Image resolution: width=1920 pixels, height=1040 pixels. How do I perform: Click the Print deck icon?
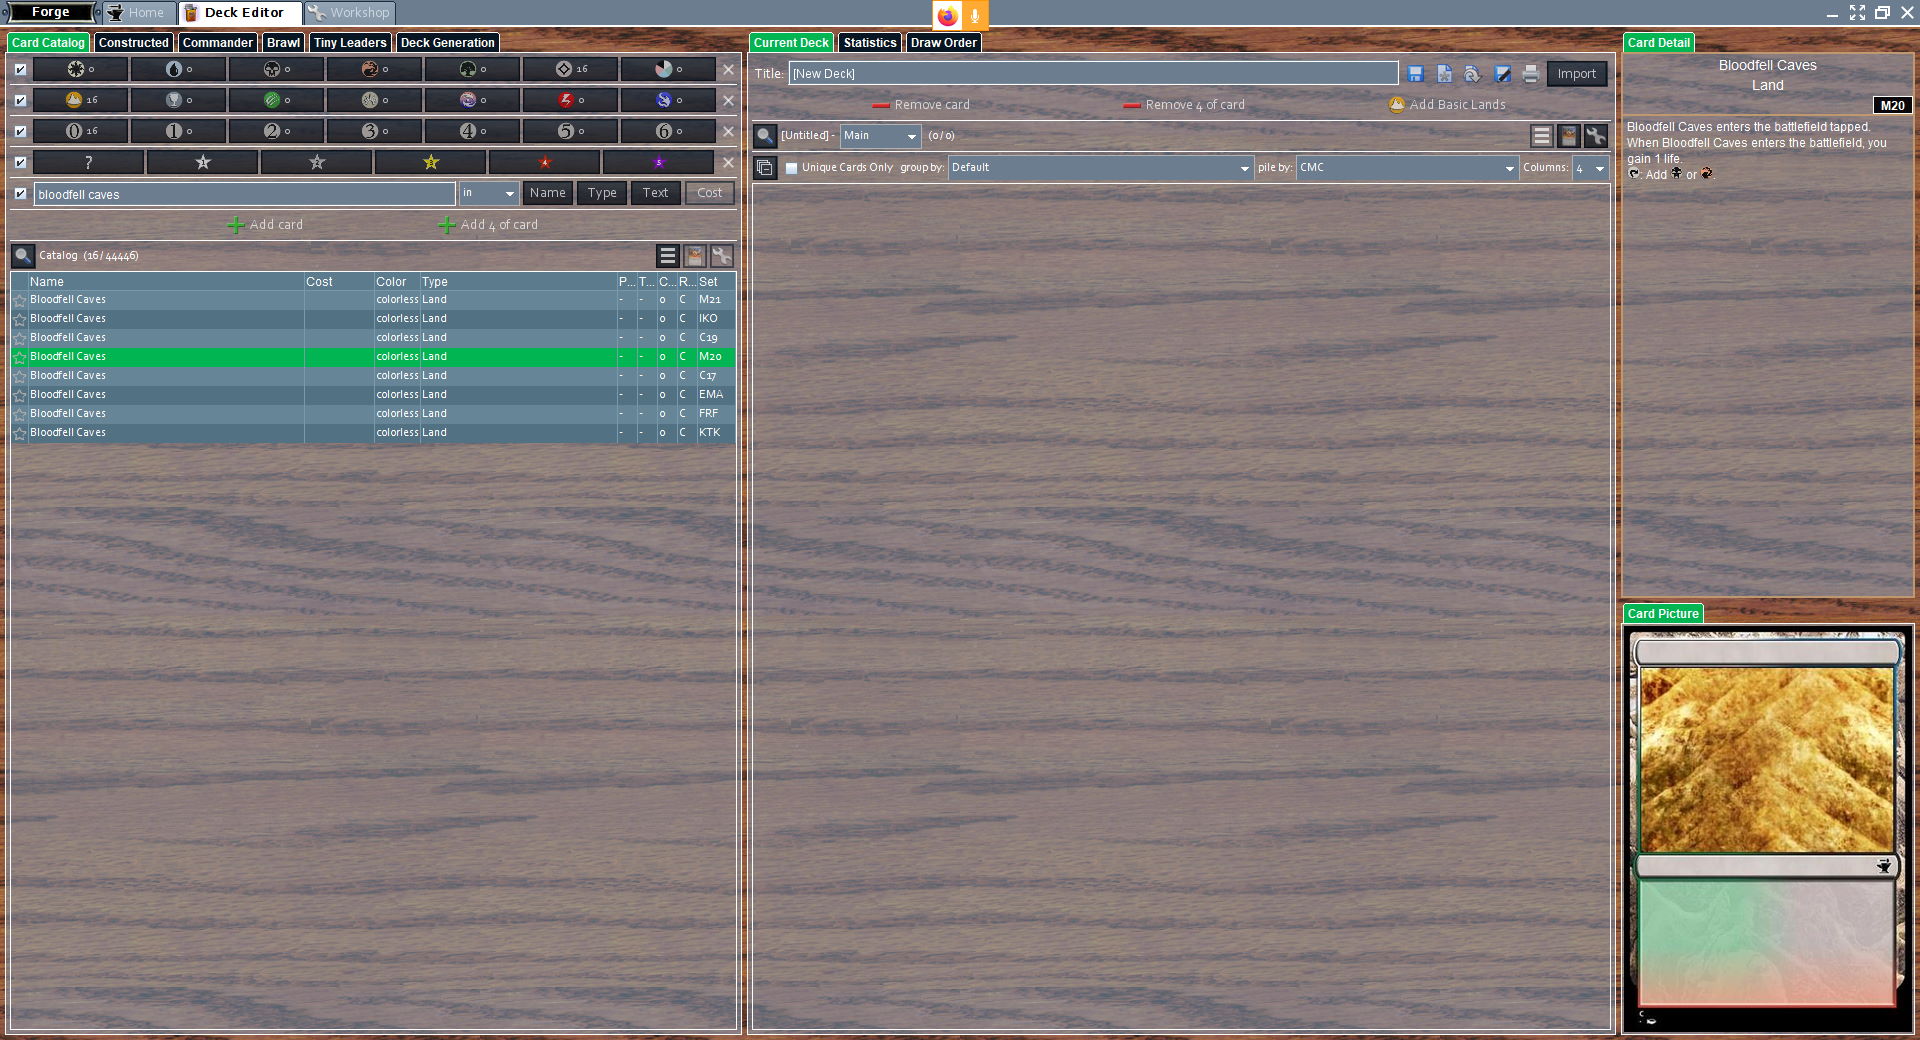1530,74
